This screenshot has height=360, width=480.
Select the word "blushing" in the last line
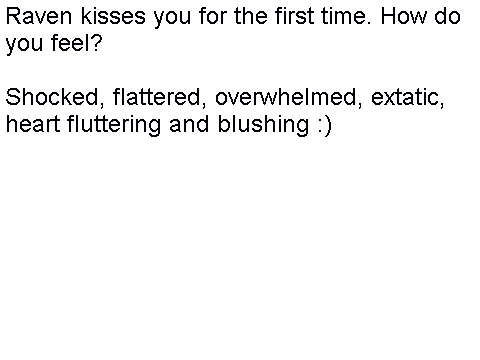click(263, 126)
